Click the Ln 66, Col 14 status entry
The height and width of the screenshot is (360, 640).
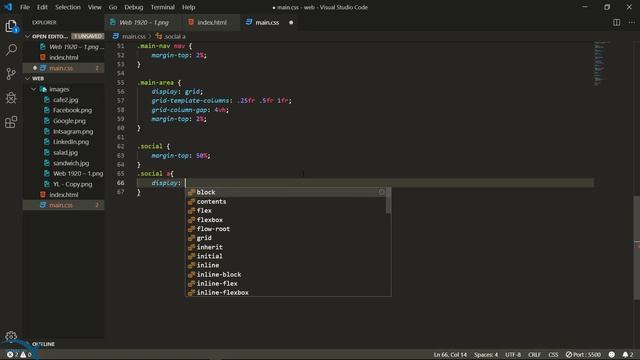point(450,354)
